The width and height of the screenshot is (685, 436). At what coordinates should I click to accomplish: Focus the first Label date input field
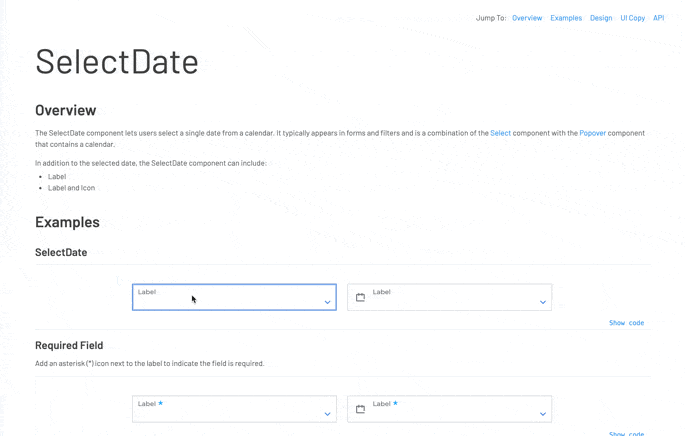(x=234, y=298)
